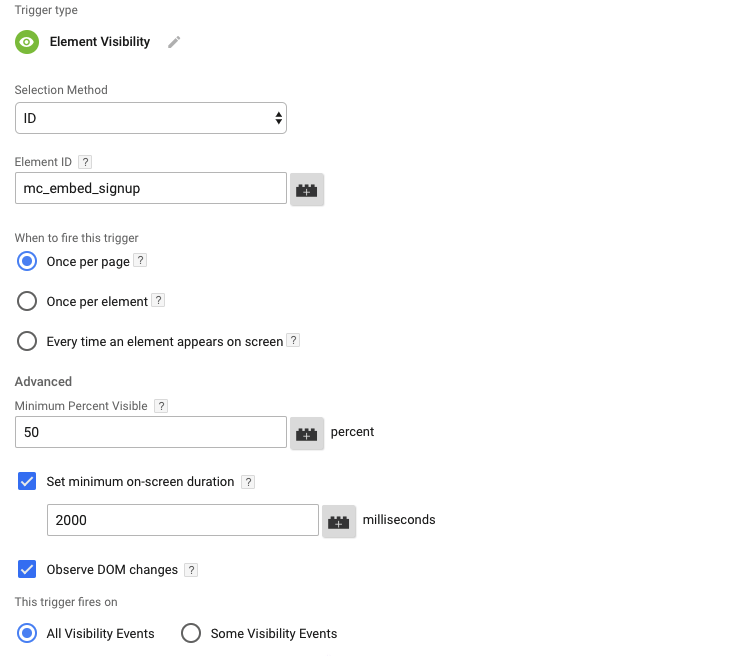
Task: Insert variable next to Element ID field
Action: pos(307,189)
